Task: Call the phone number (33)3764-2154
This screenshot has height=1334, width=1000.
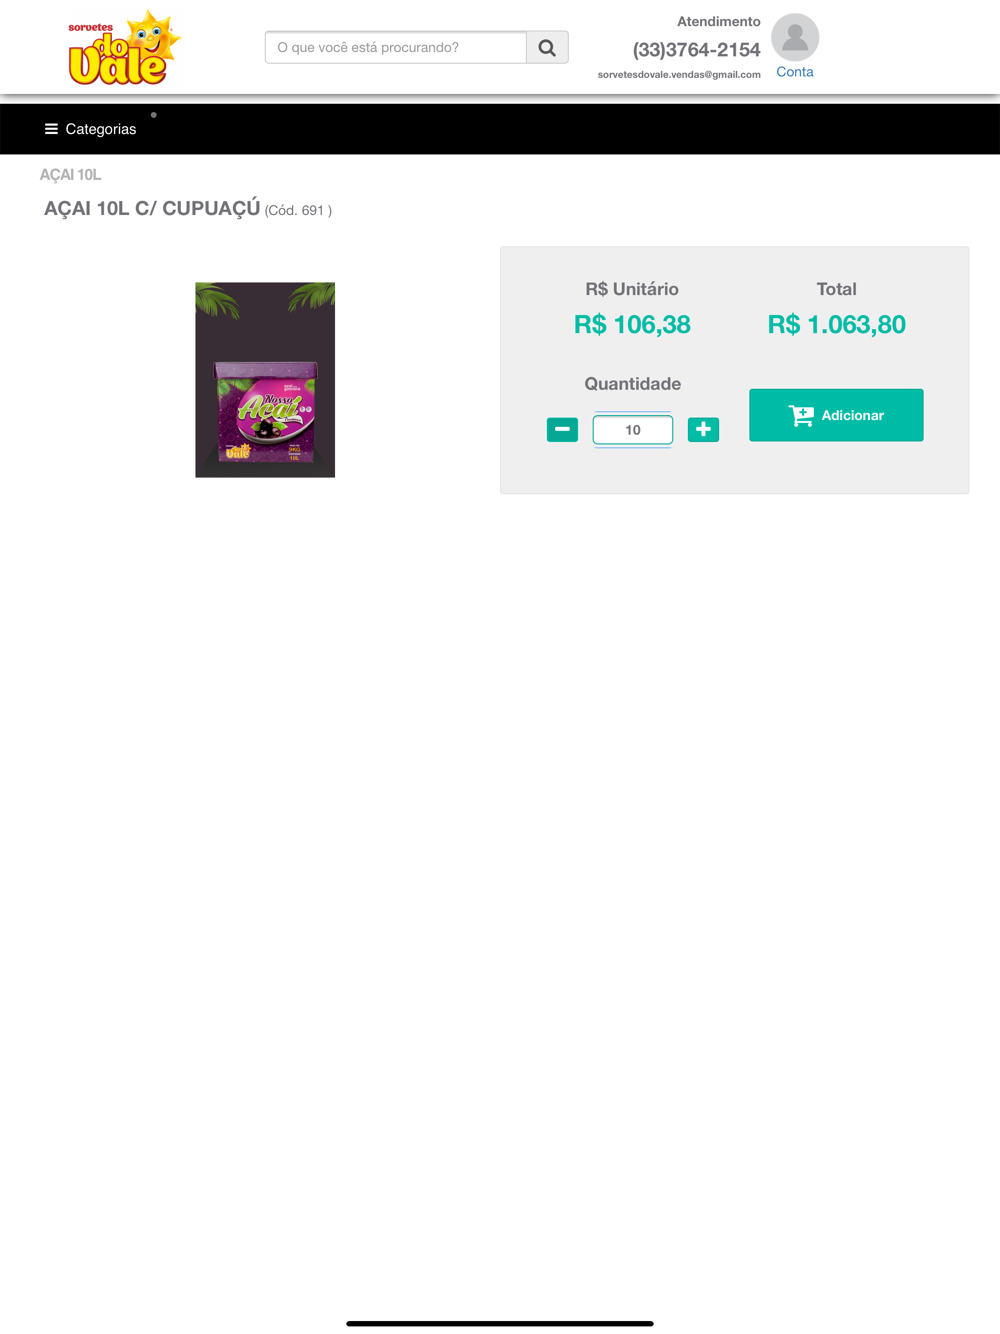Action: 696,49
